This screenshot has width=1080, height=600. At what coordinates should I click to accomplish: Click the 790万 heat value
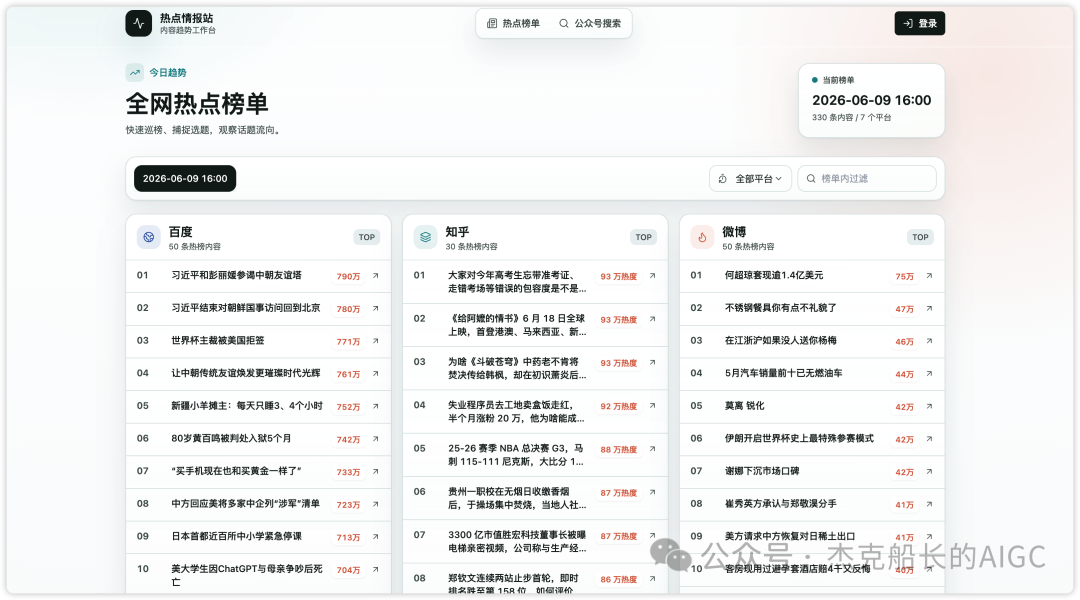click(349, 276)
